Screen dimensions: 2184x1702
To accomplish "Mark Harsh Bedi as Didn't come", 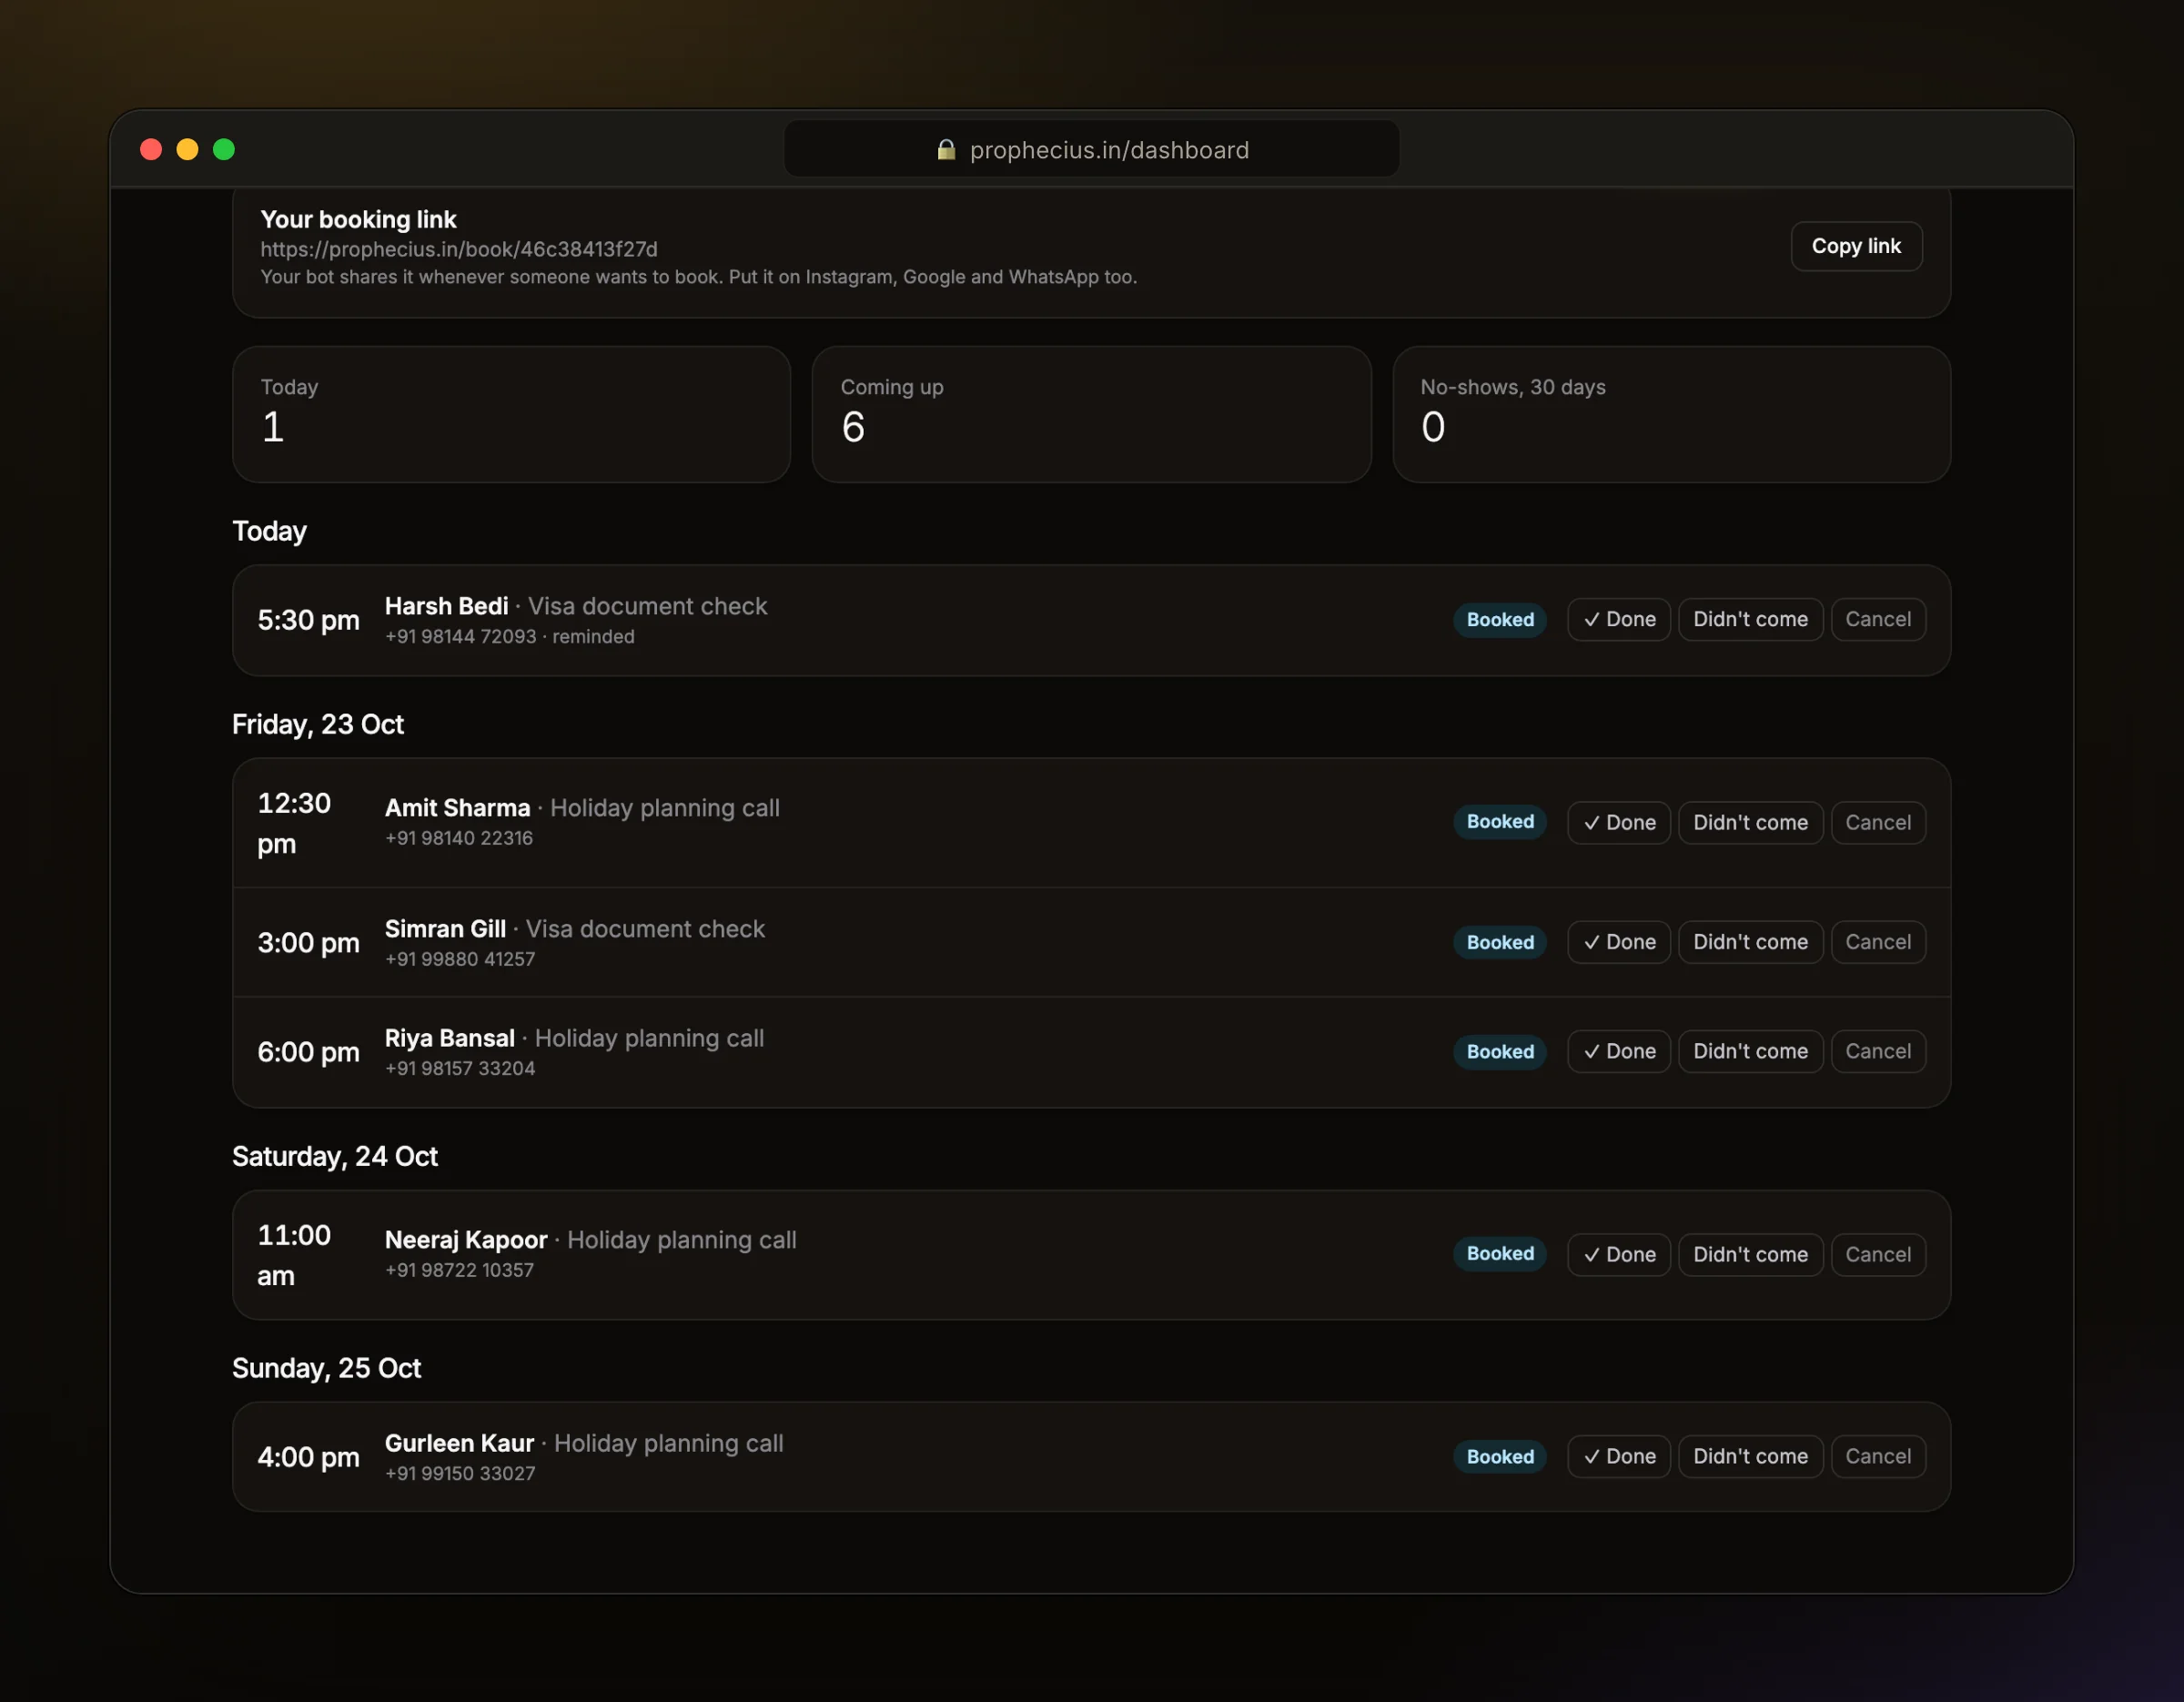I will 1749,619.
